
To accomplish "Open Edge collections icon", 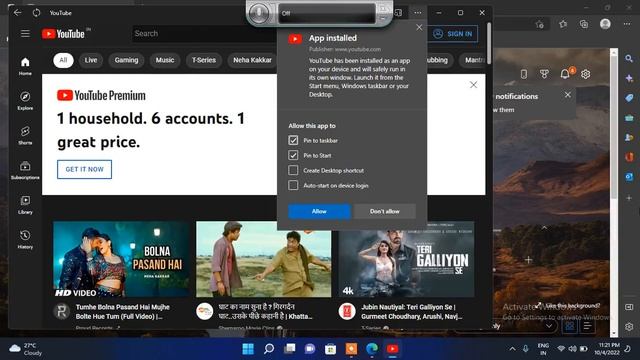I will click(x=584, y=24).
